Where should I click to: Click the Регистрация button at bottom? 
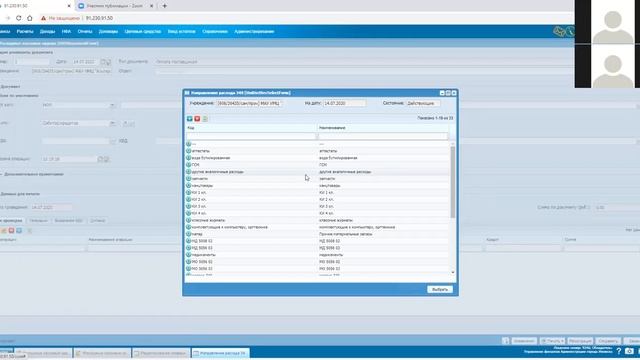(580, 341)
